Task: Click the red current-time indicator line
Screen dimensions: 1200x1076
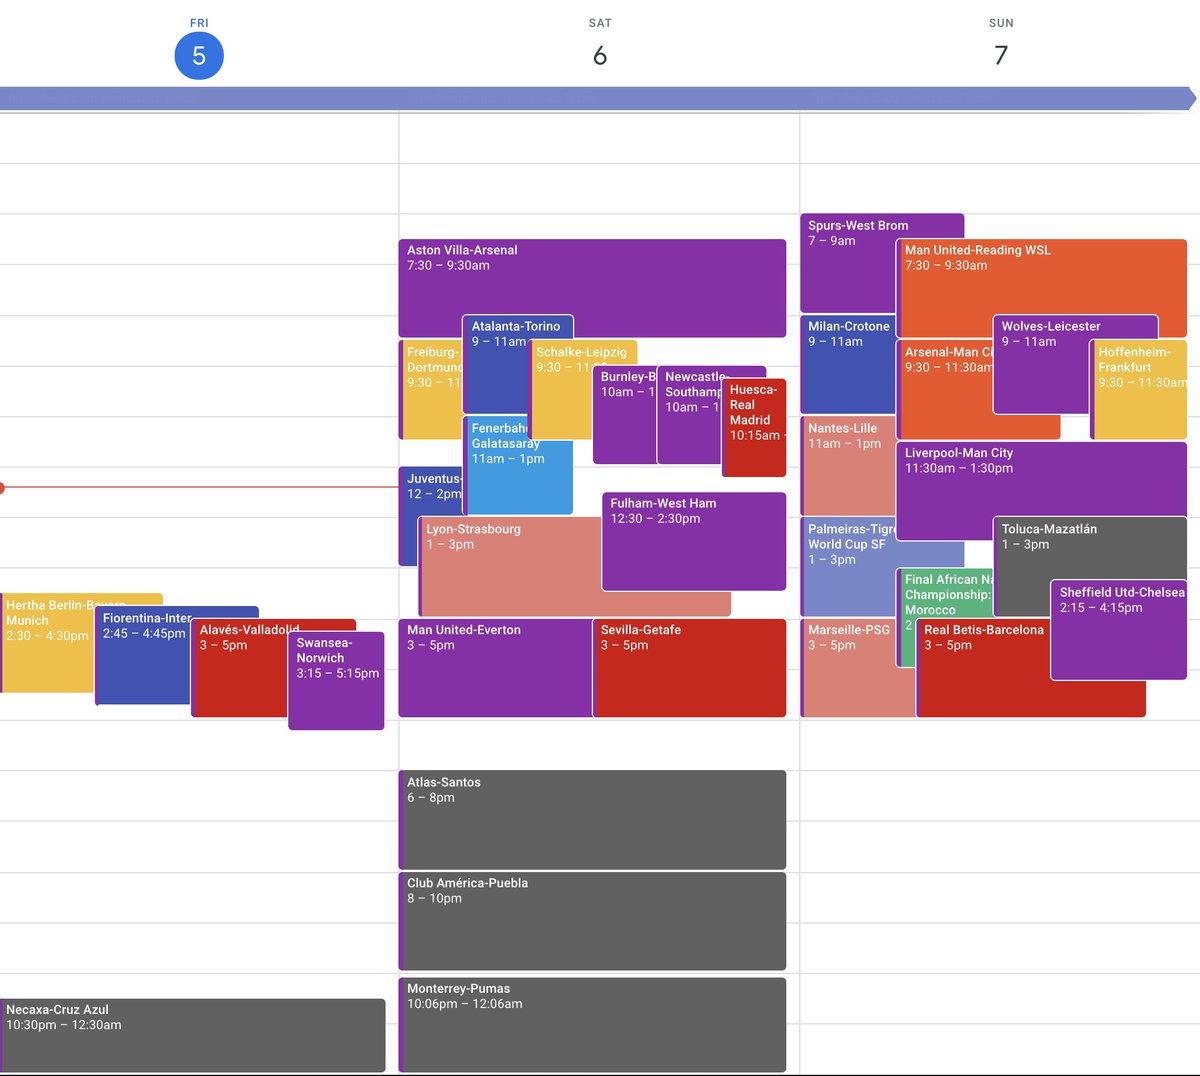Action: 200,487
